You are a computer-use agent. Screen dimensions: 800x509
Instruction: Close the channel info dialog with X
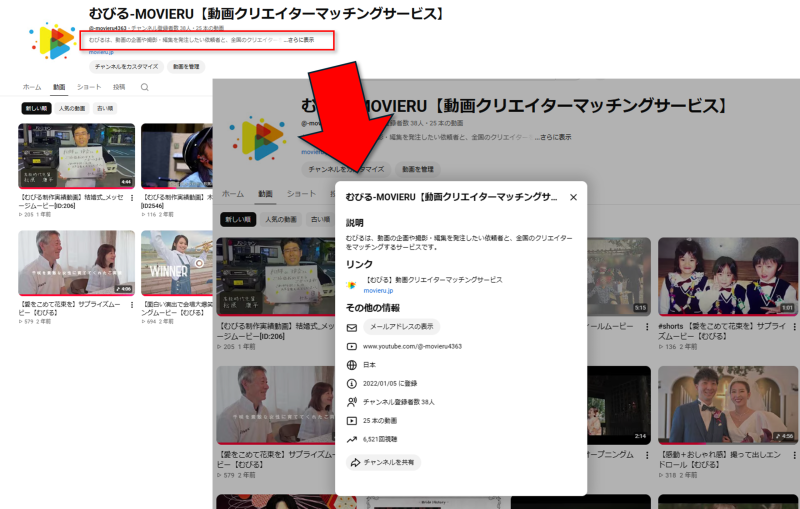click(573, 197)
